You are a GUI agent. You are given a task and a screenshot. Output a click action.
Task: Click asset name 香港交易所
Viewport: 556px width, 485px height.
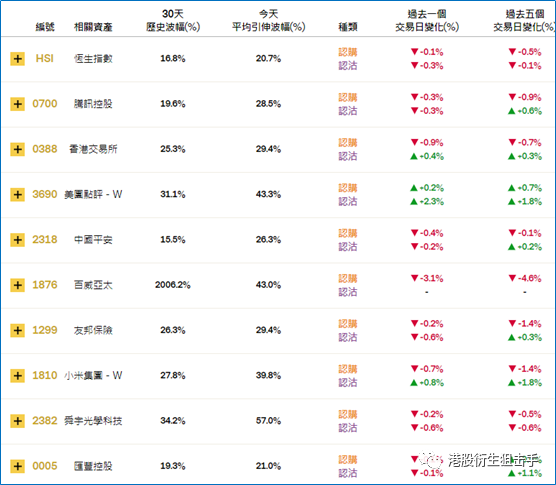93,149
